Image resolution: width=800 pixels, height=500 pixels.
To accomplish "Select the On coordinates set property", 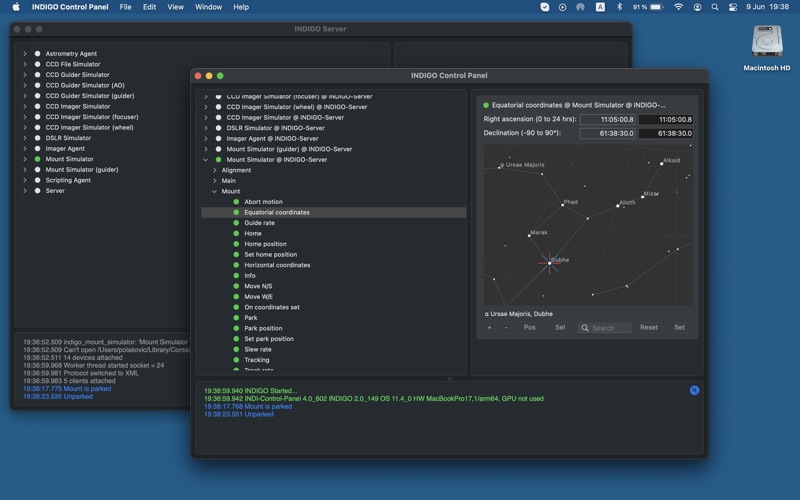I will [x=272, y=307].
